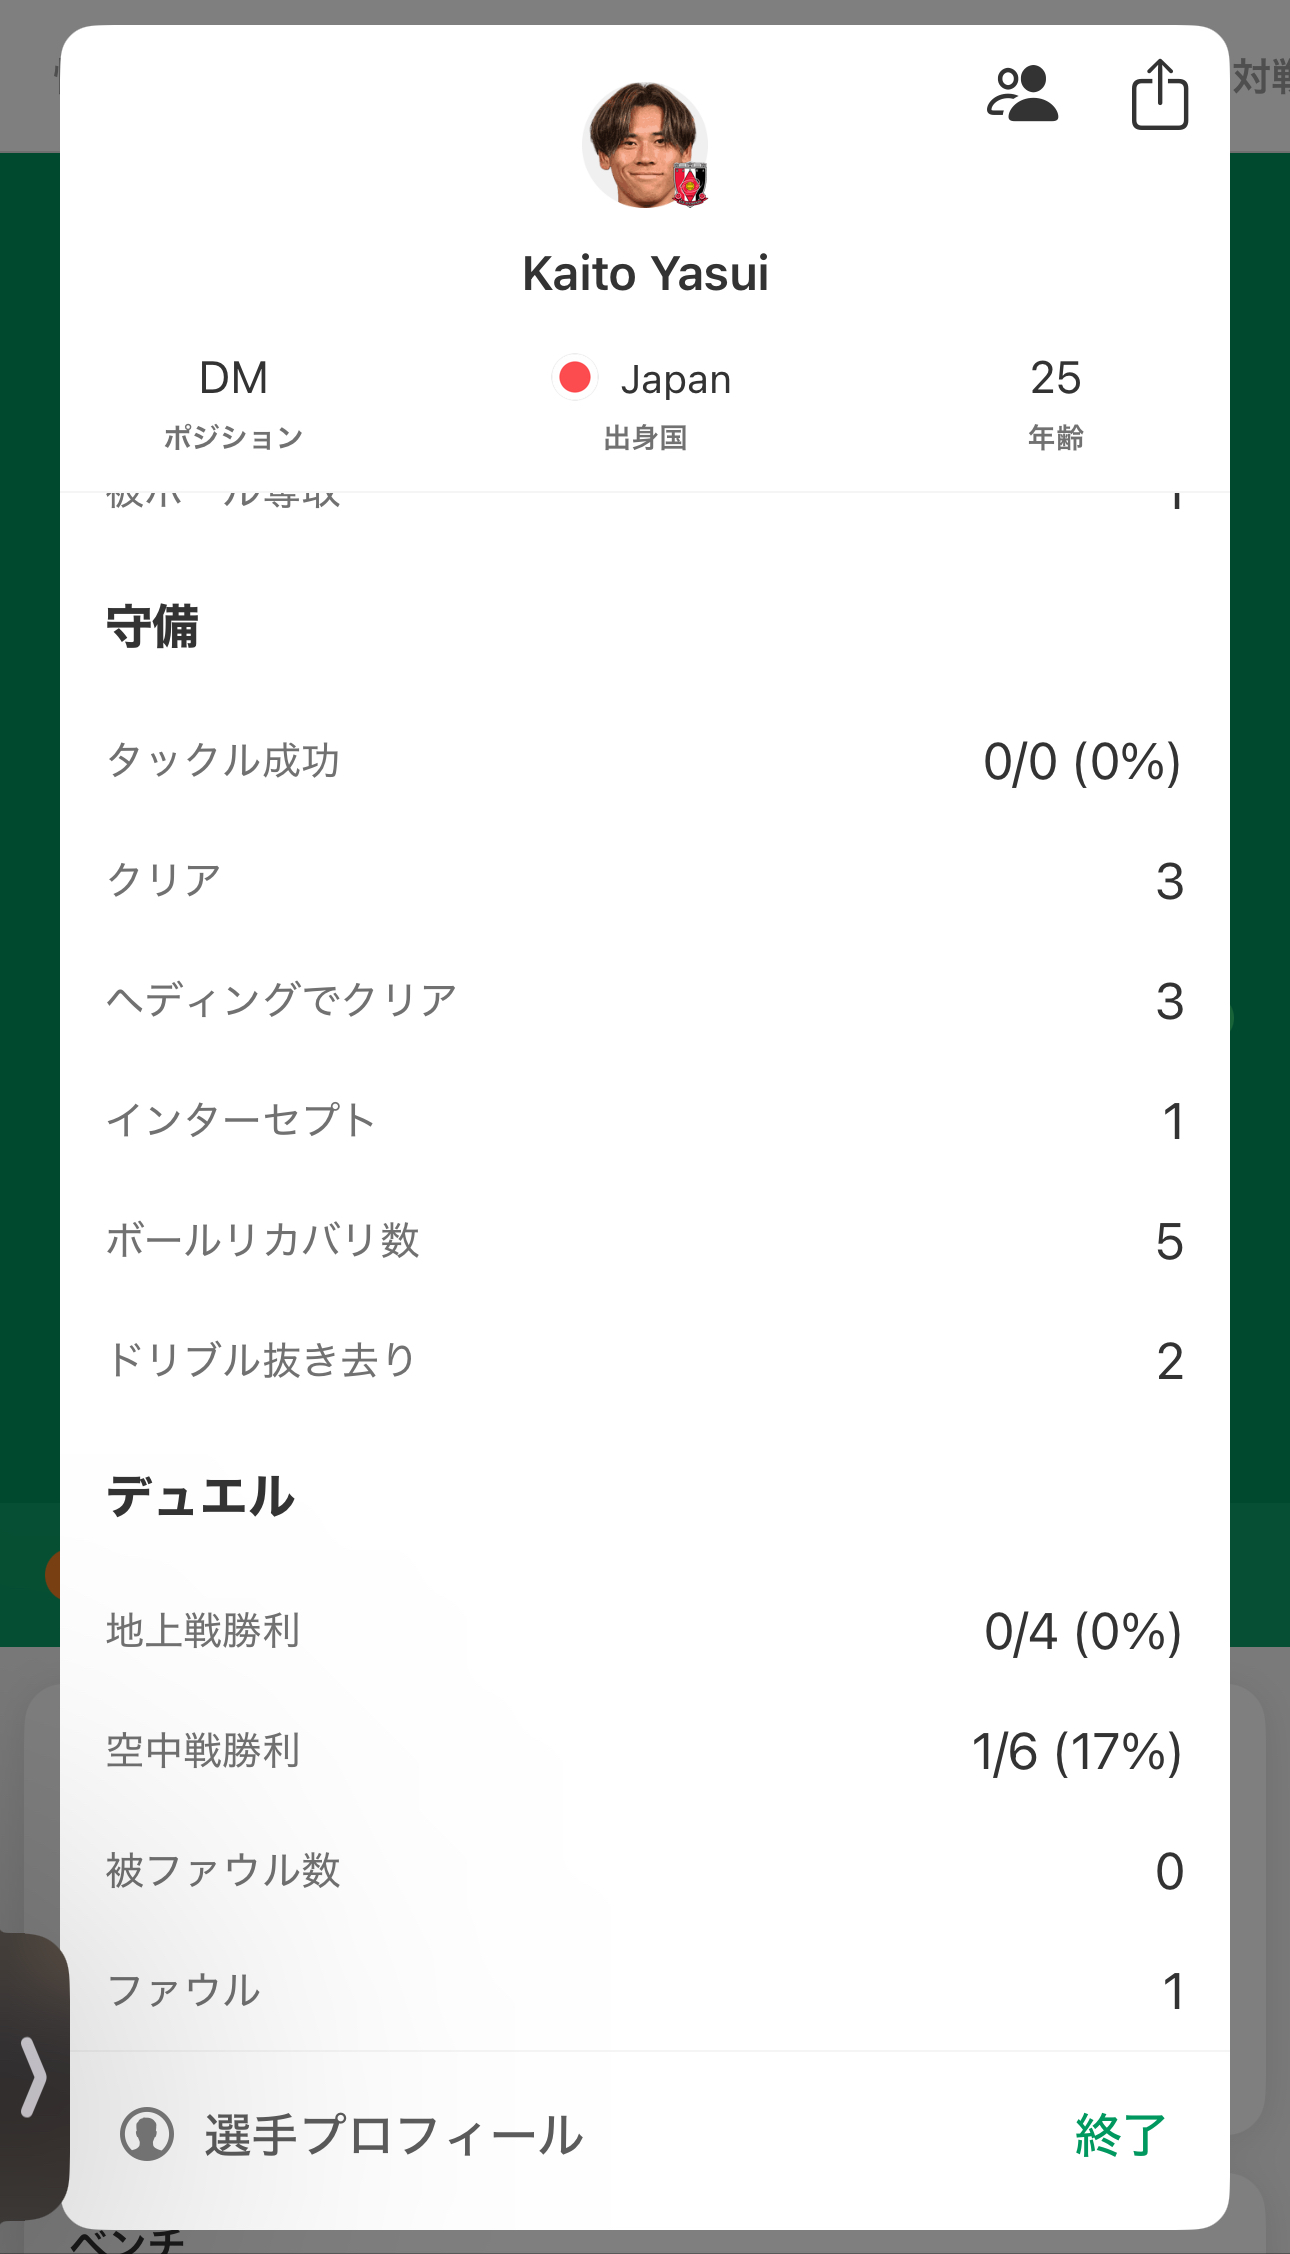1290x2254 pixels.
Task: Open the 選手プロフィール link
Action: (393, 2134)
